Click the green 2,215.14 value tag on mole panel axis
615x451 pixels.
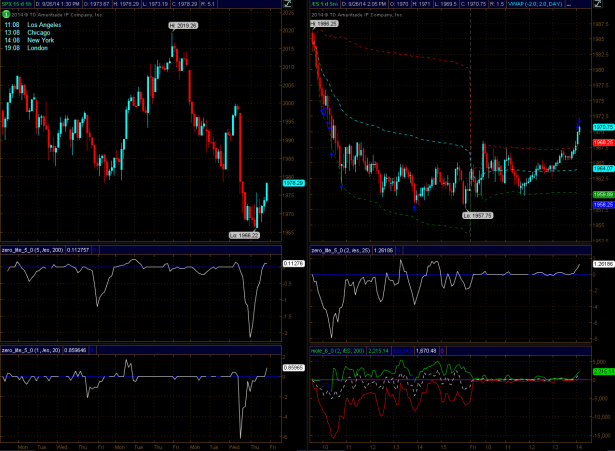point(604,371)
